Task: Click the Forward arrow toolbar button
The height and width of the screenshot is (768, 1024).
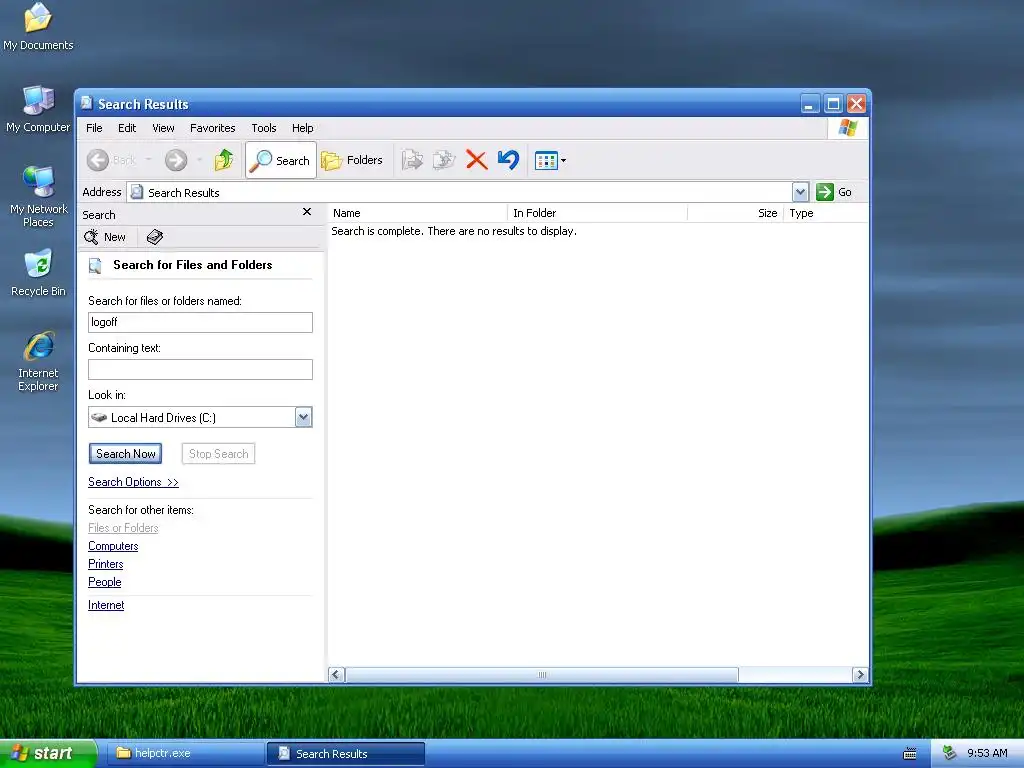Action: point(176,160)
